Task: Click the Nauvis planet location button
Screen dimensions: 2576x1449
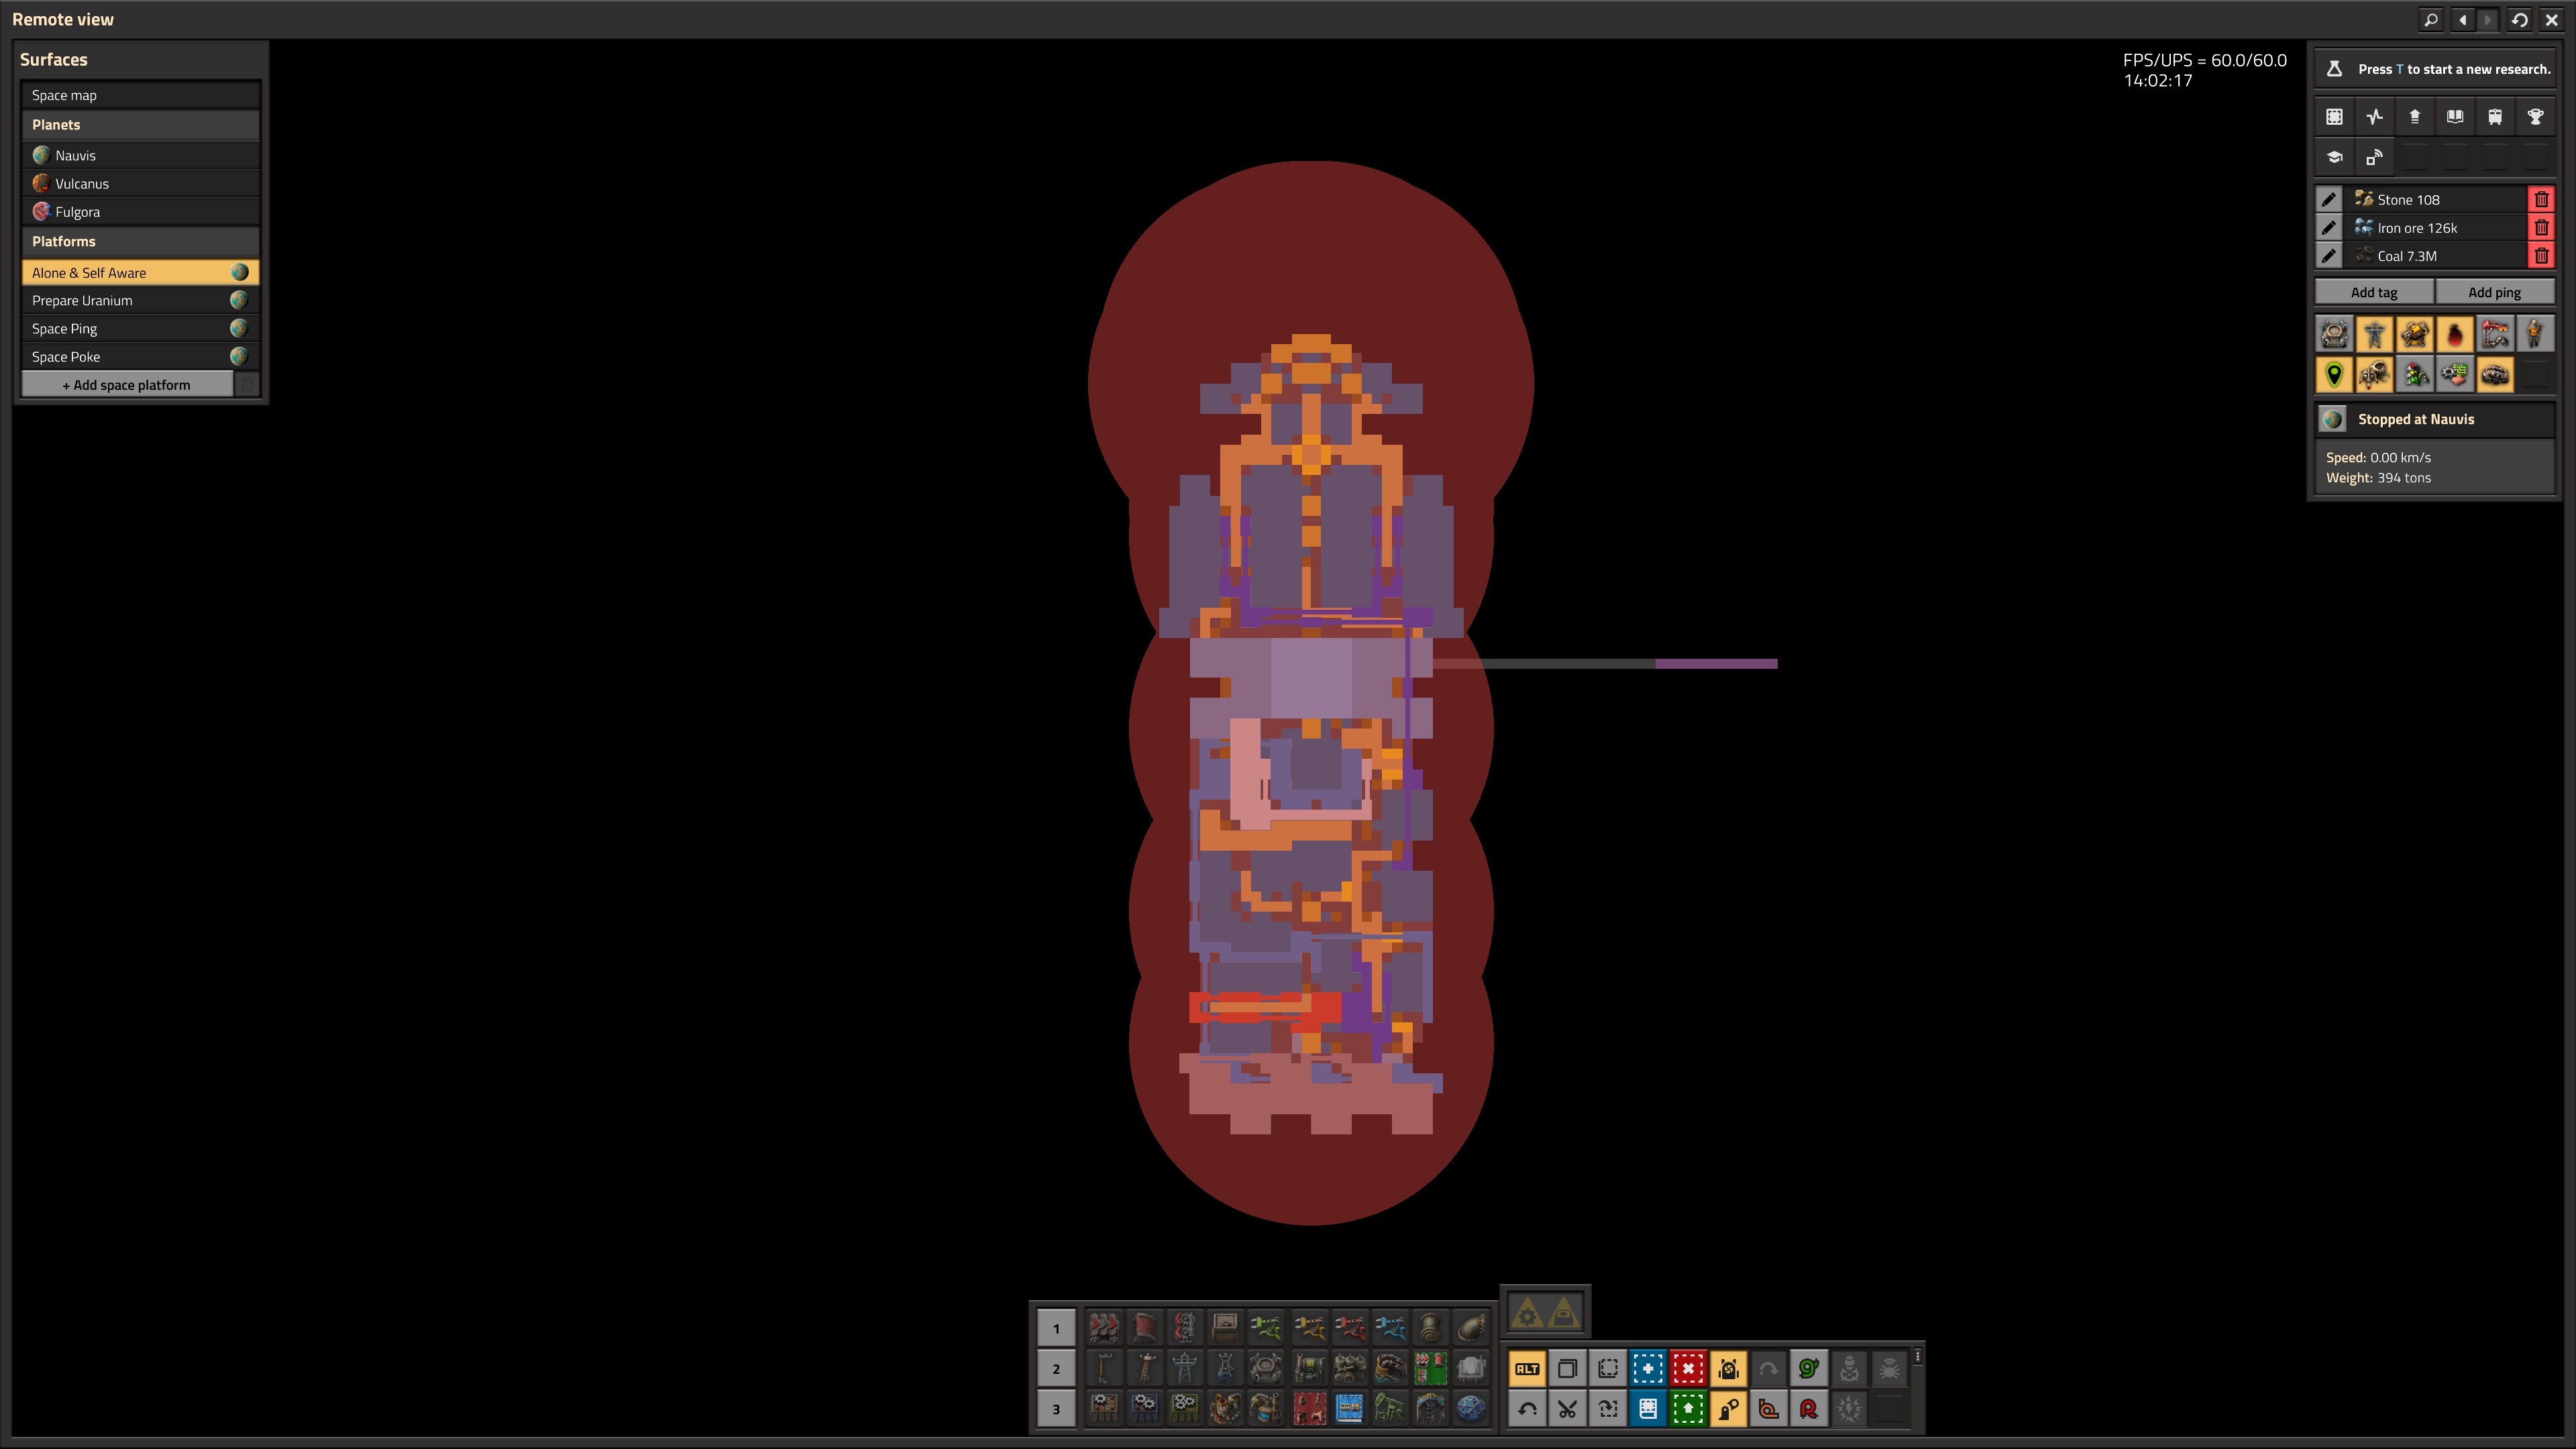Action: [x=2333, y=419]
